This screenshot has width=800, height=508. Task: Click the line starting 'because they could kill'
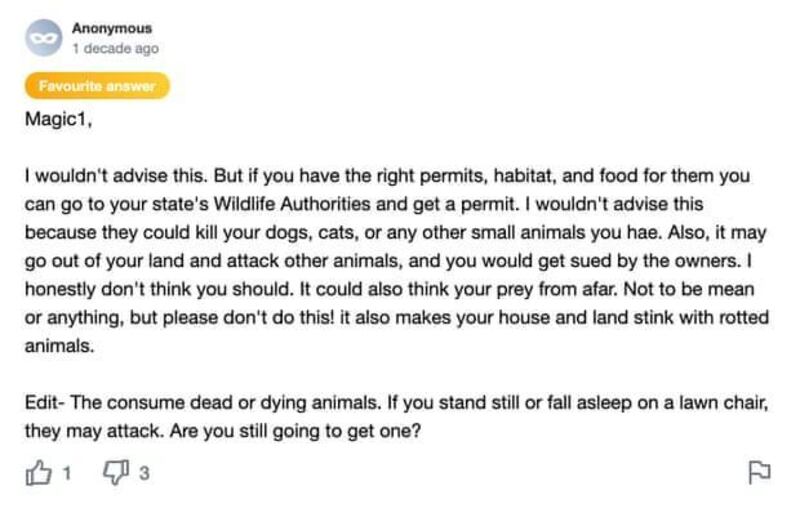(386, 234)
